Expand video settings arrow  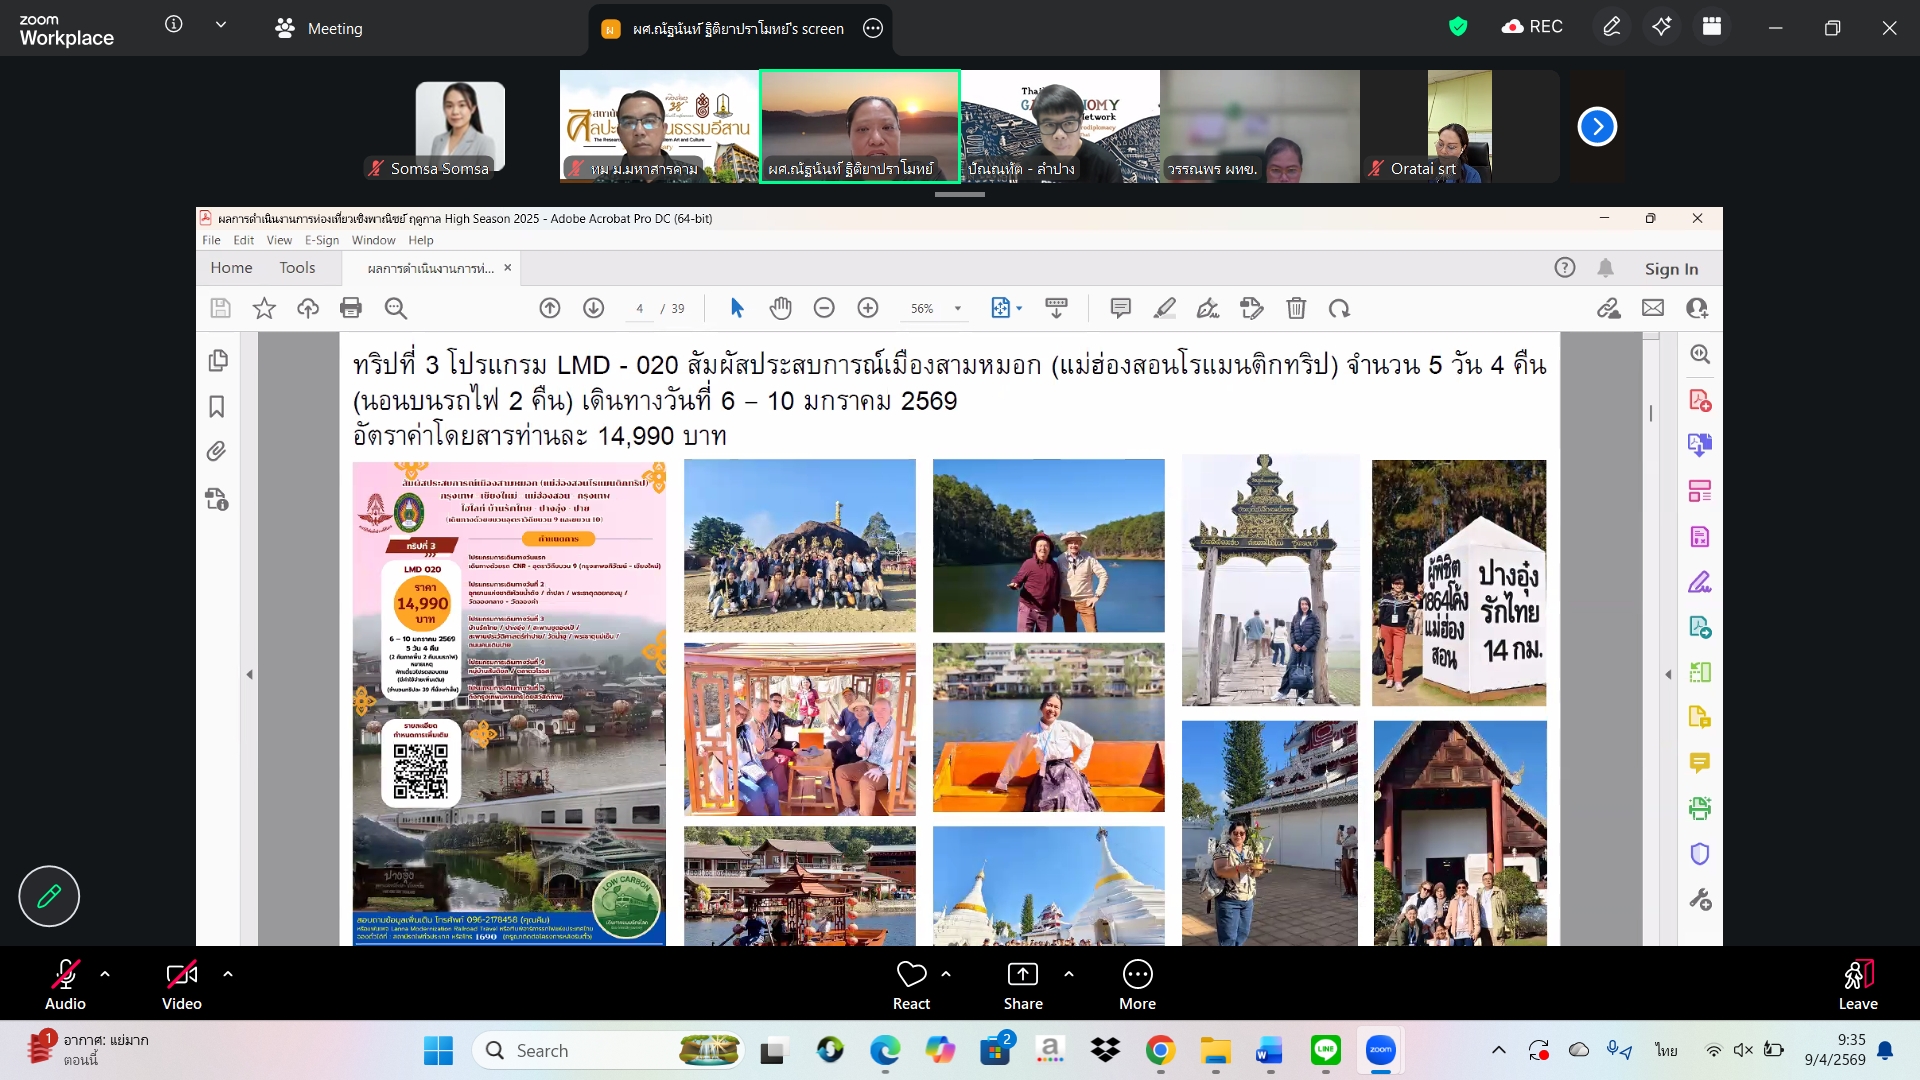coord(228,973)
